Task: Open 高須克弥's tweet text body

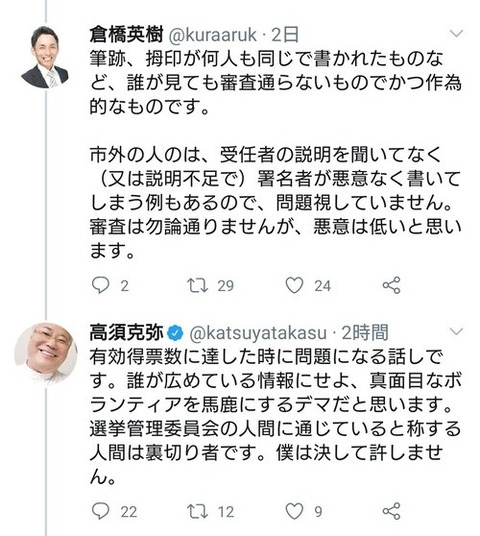Action: pos(275,416)
